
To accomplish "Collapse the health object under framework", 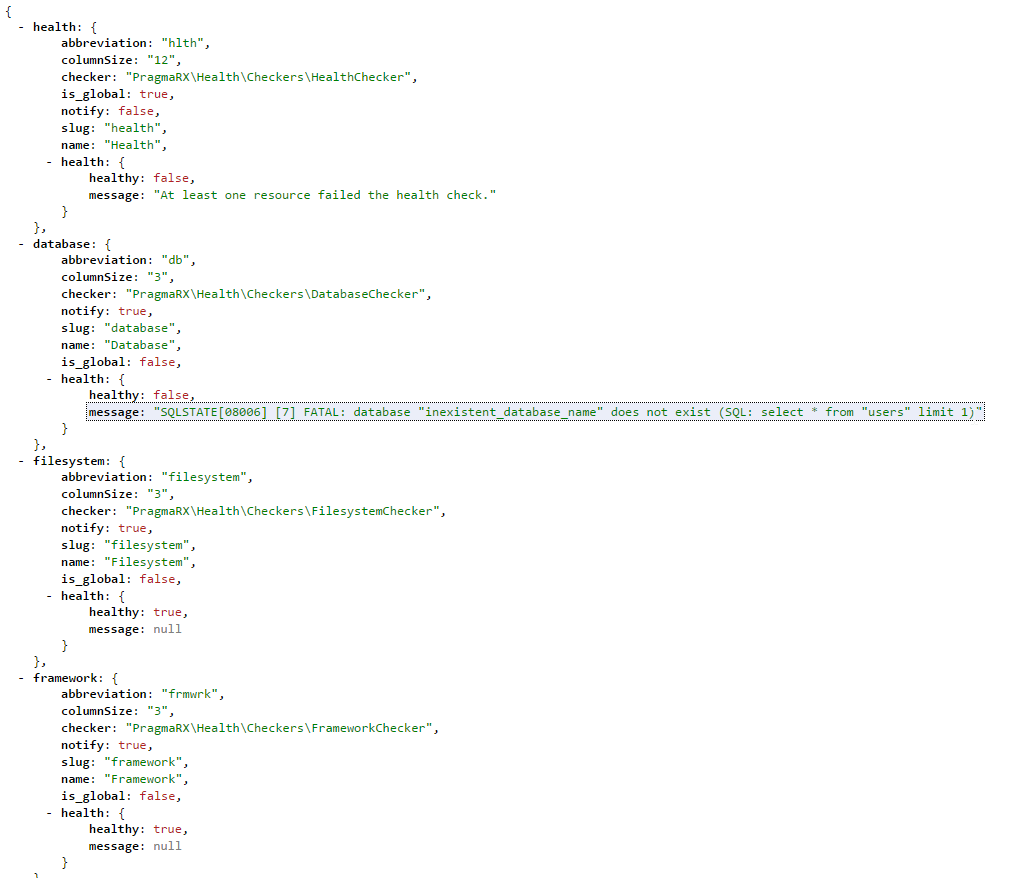I will point(49,814).
